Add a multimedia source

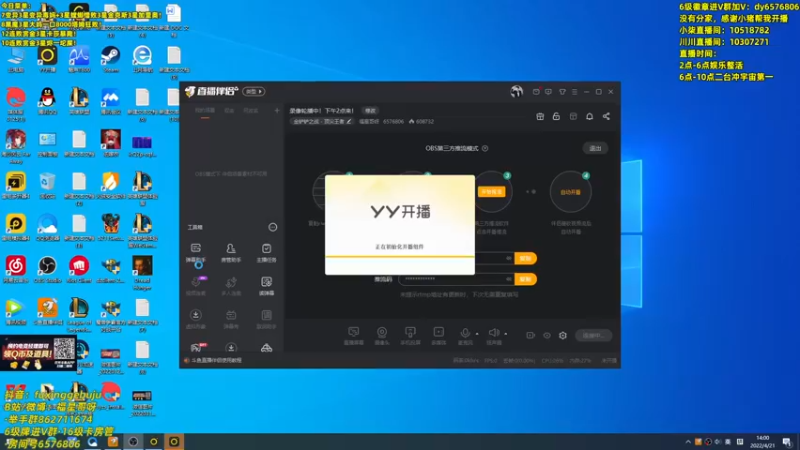tap(438, 336)
